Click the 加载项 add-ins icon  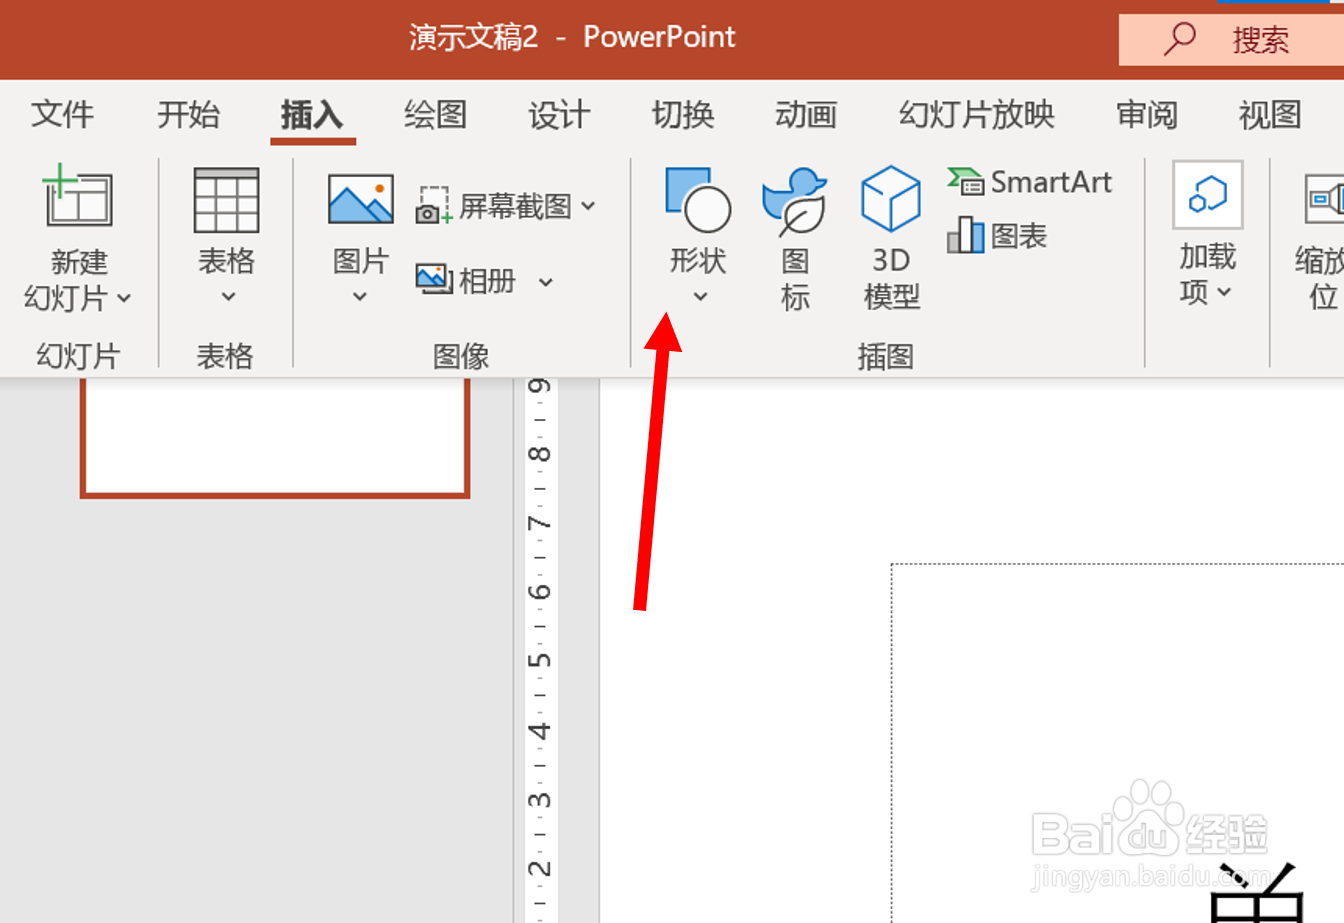[1208, 195]
